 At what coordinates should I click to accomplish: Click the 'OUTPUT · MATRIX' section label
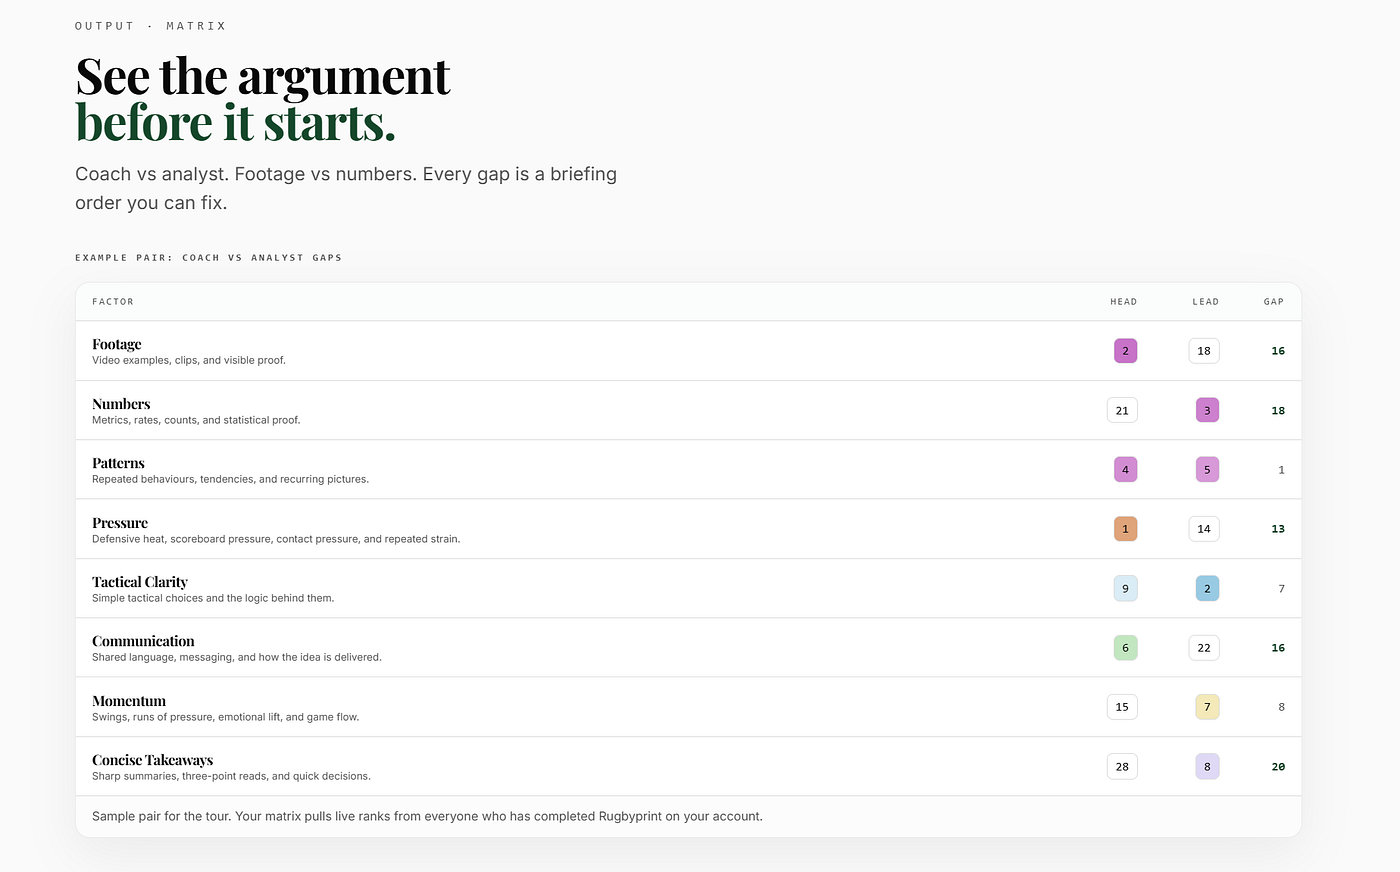coord(150,26)
